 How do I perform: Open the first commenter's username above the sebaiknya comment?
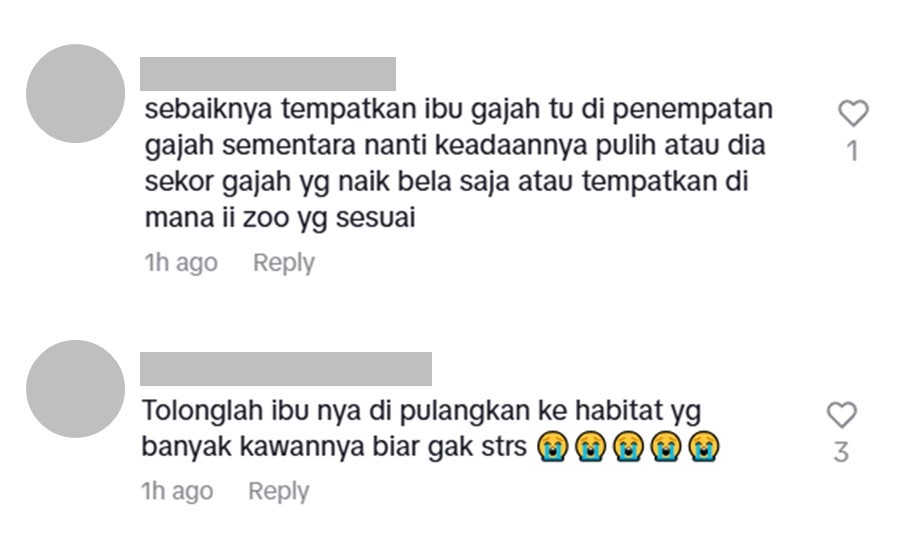(268, 74)
